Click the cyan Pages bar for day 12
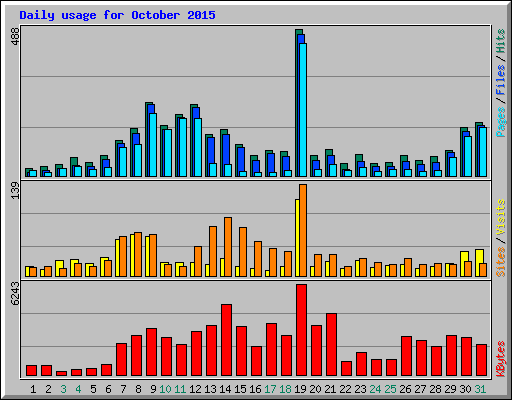The image size is (512, 400). (x=198, y=148)
